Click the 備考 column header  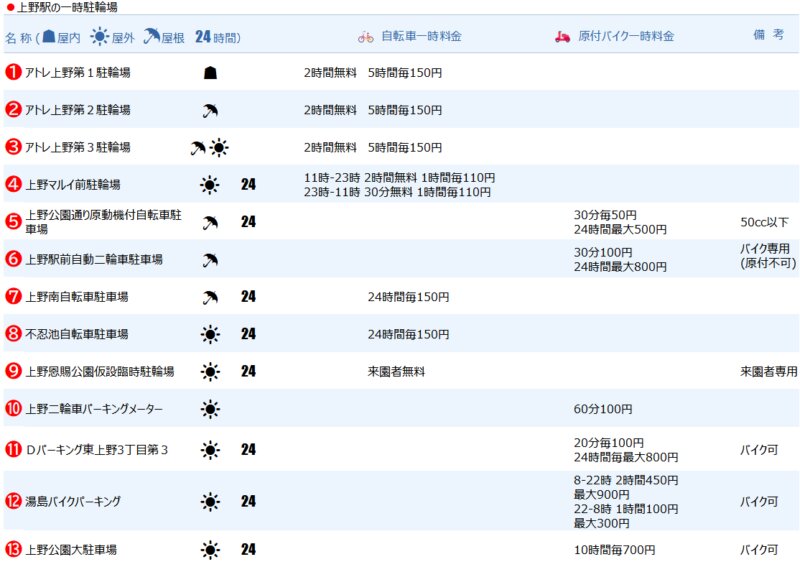tap(768, 35)
